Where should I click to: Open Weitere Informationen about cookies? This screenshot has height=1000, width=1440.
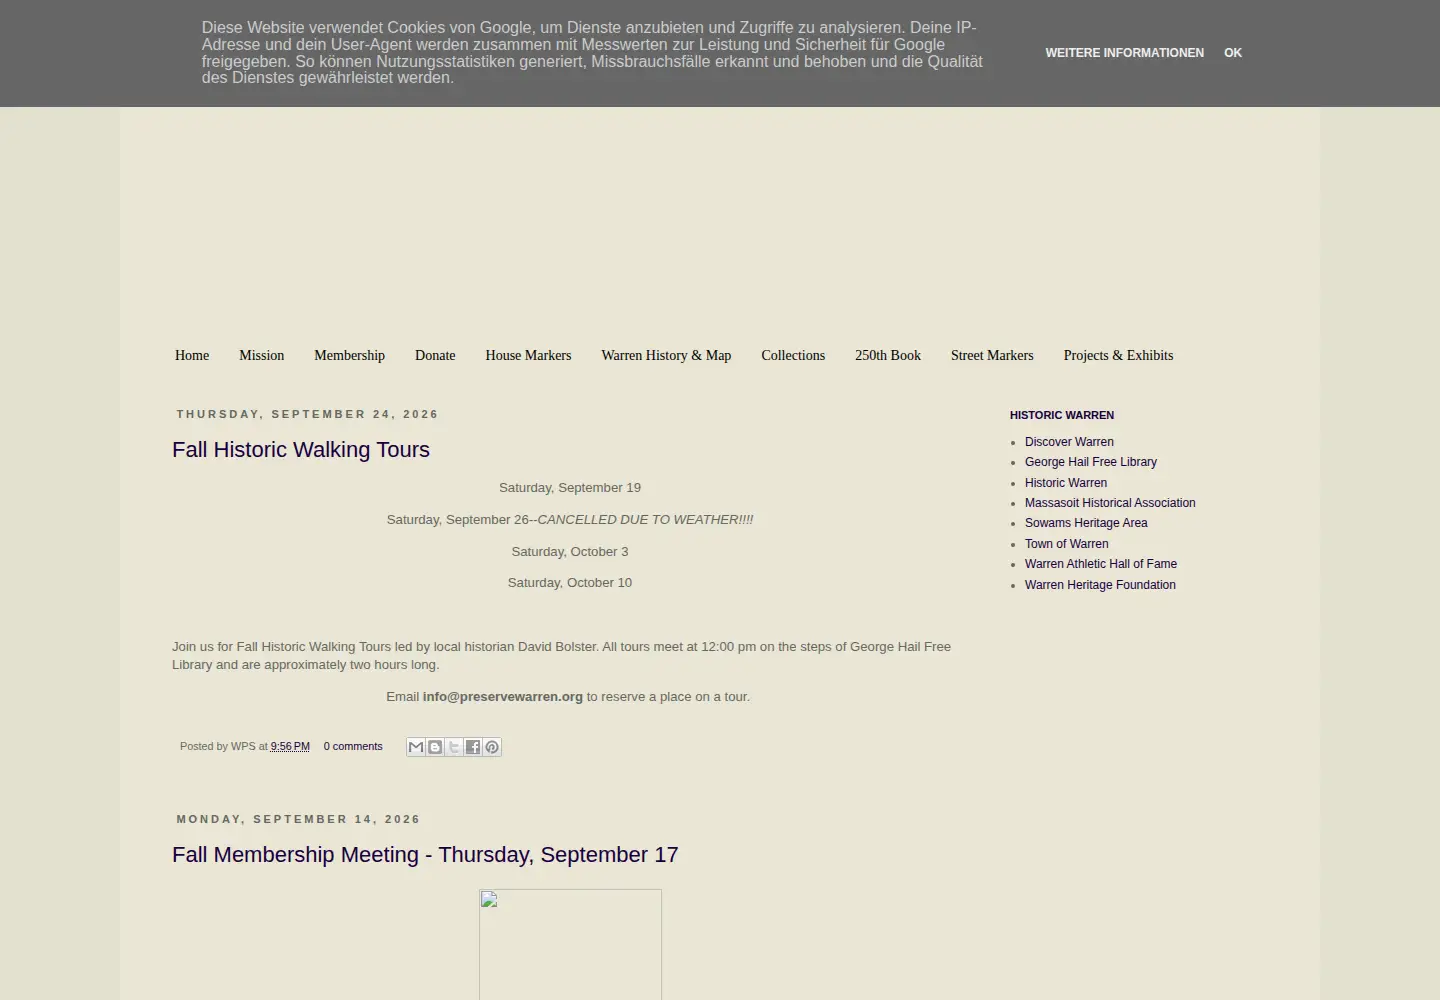[1125, 53]
